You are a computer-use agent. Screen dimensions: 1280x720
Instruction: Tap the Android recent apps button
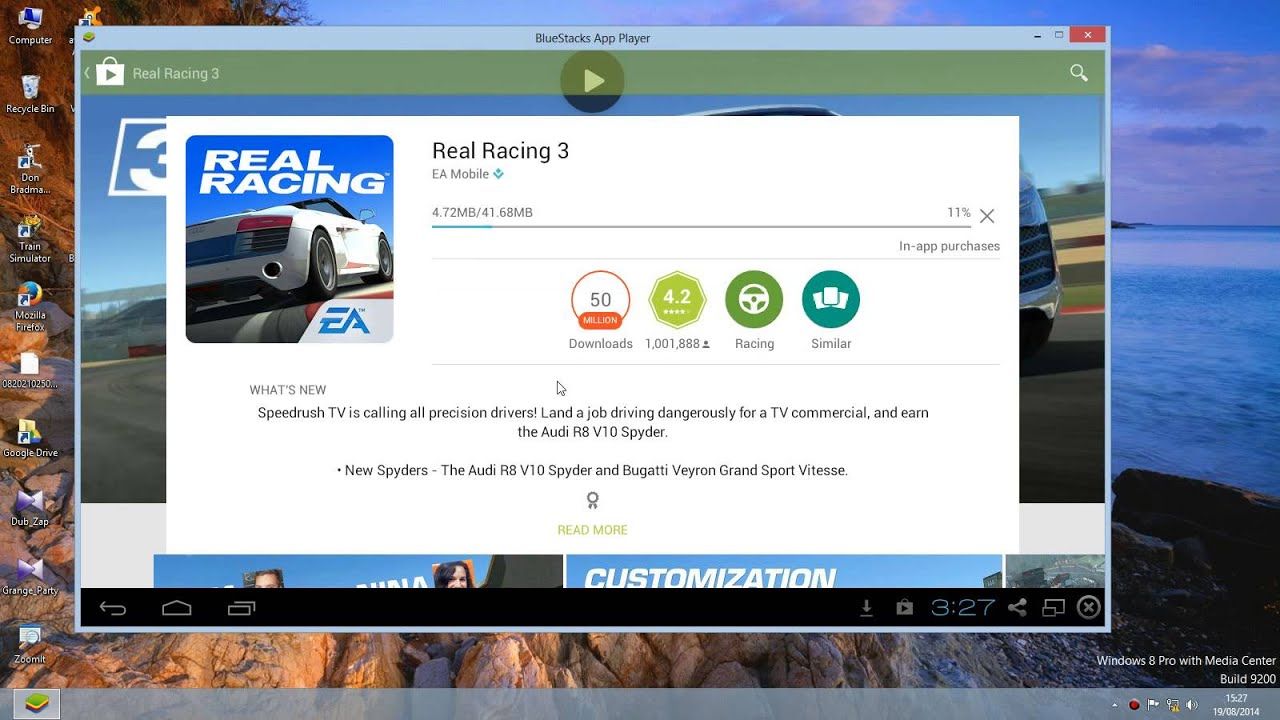(x=241, y=608)
